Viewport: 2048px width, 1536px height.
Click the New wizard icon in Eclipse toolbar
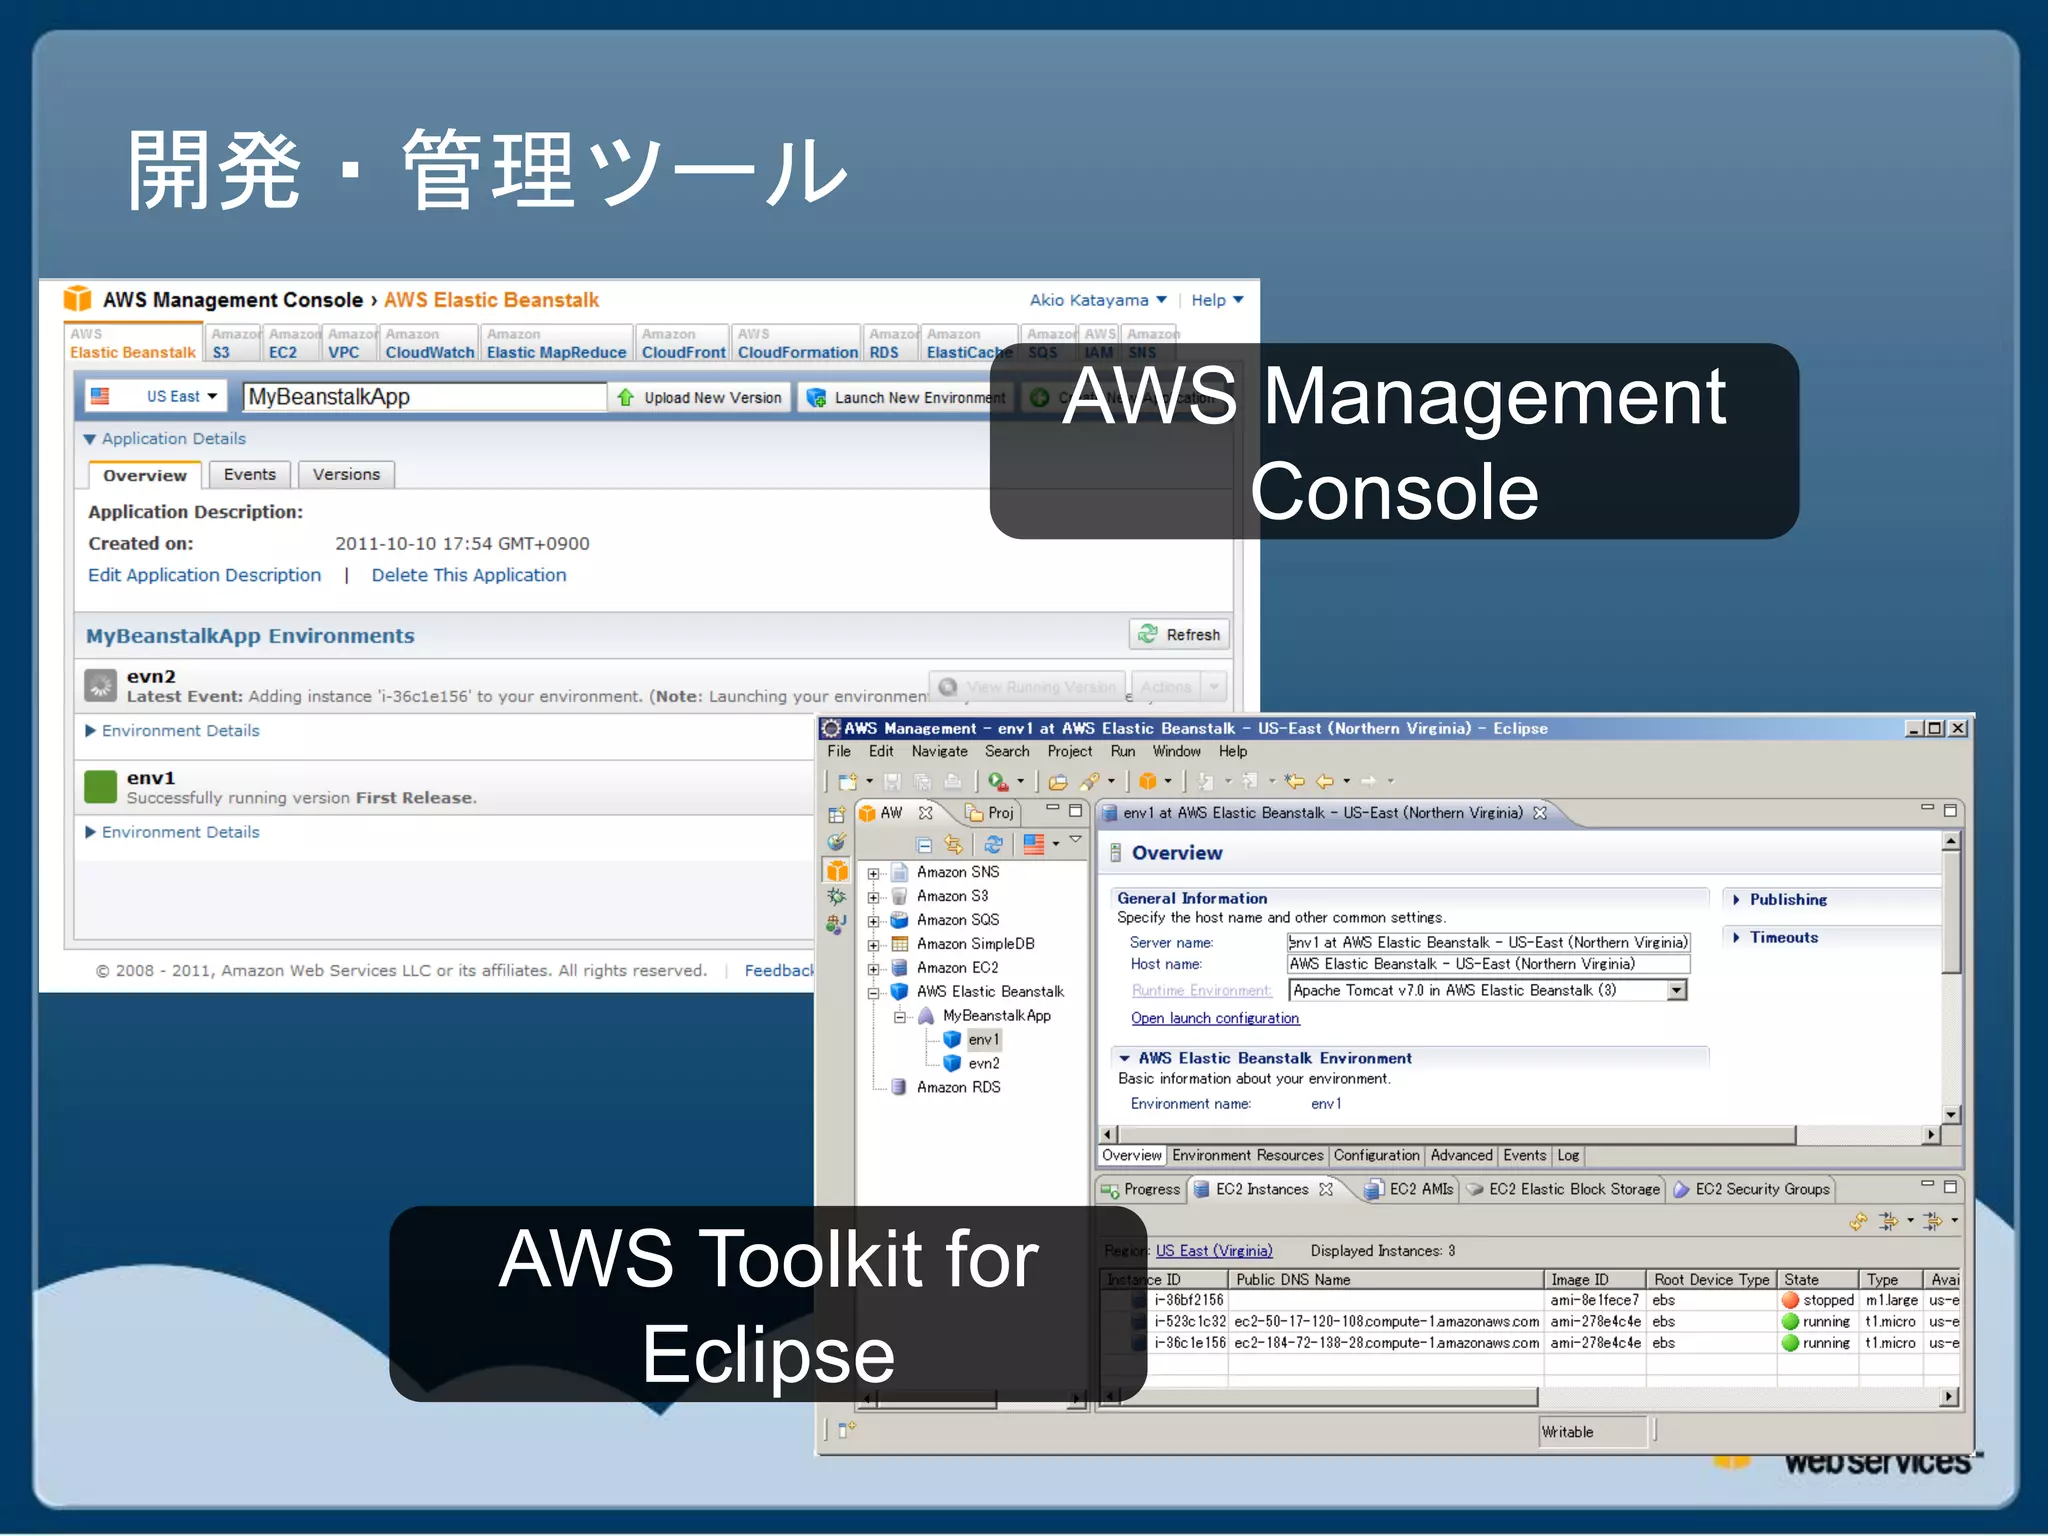[847, 781]
